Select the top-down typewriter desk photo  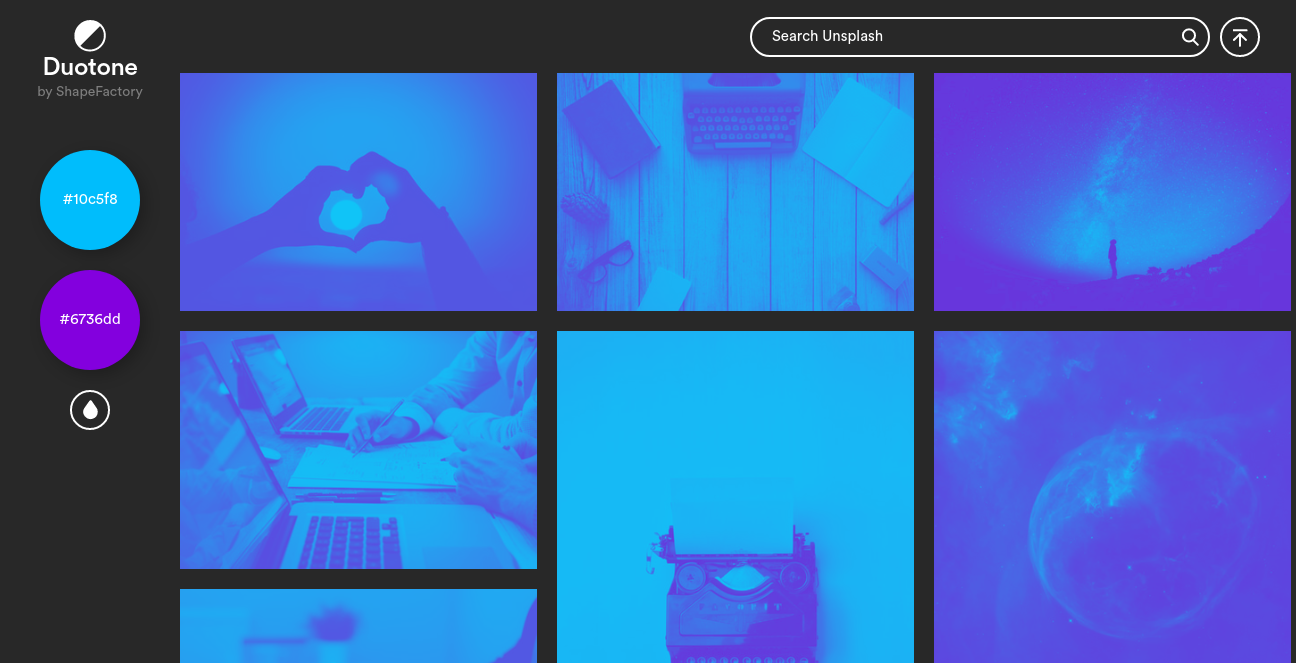pos(735,192)
